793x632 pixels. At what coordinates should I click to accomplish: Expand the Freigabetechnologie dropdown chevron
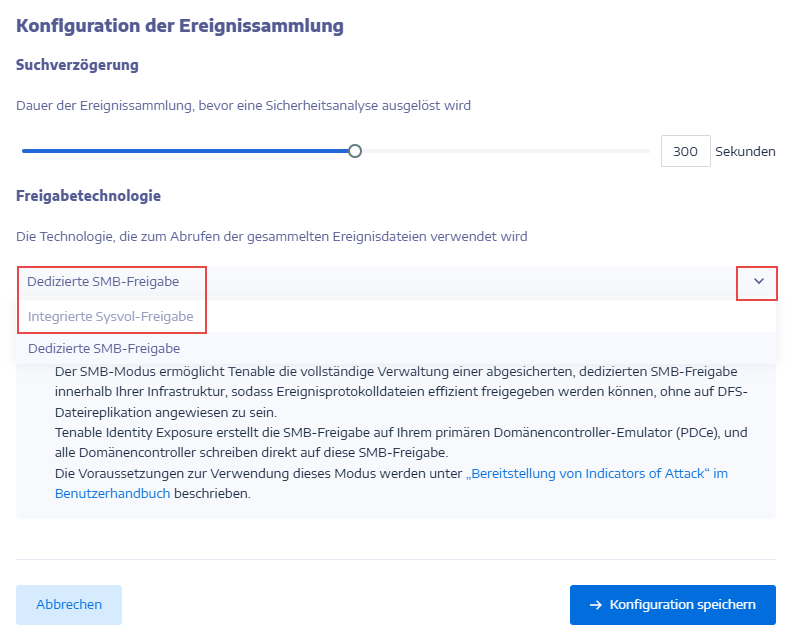tap(758, 282)
